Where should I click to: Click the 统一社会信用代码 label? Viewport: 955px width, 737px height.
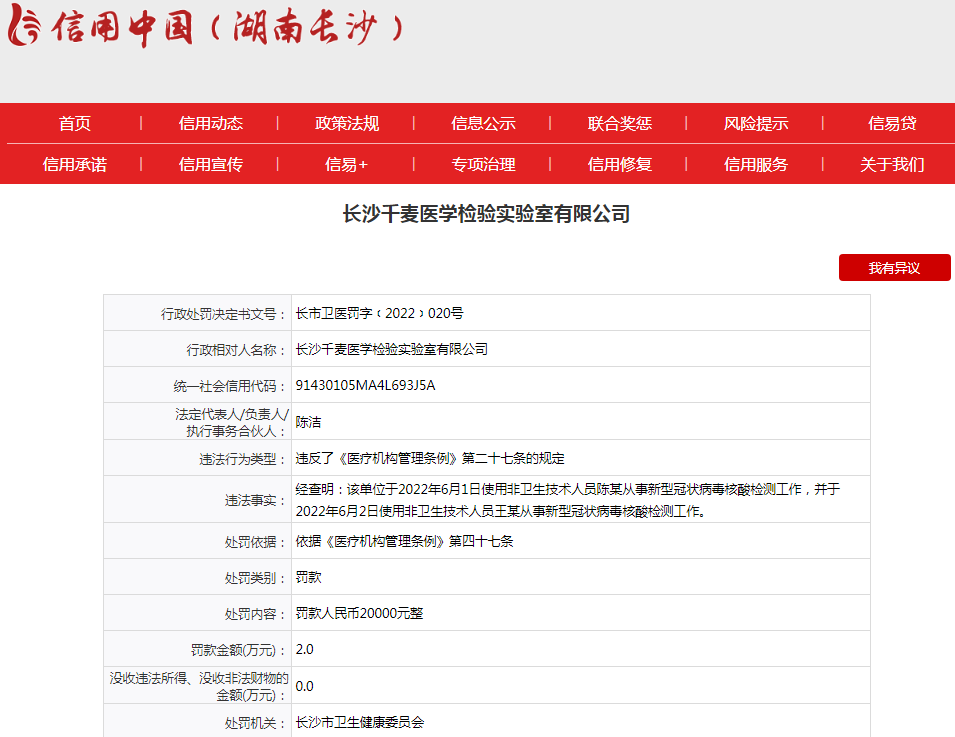pos(230,386)
